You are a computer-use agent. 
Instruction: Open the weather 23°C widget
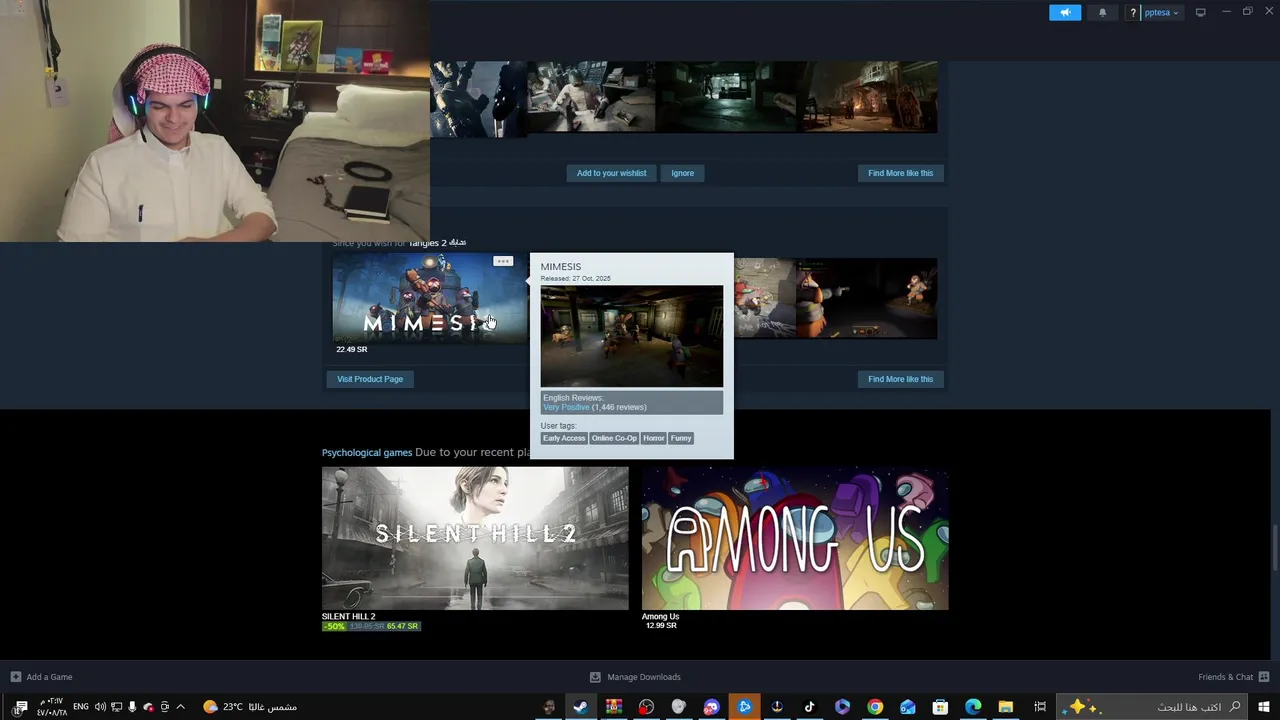pos(250,707)
